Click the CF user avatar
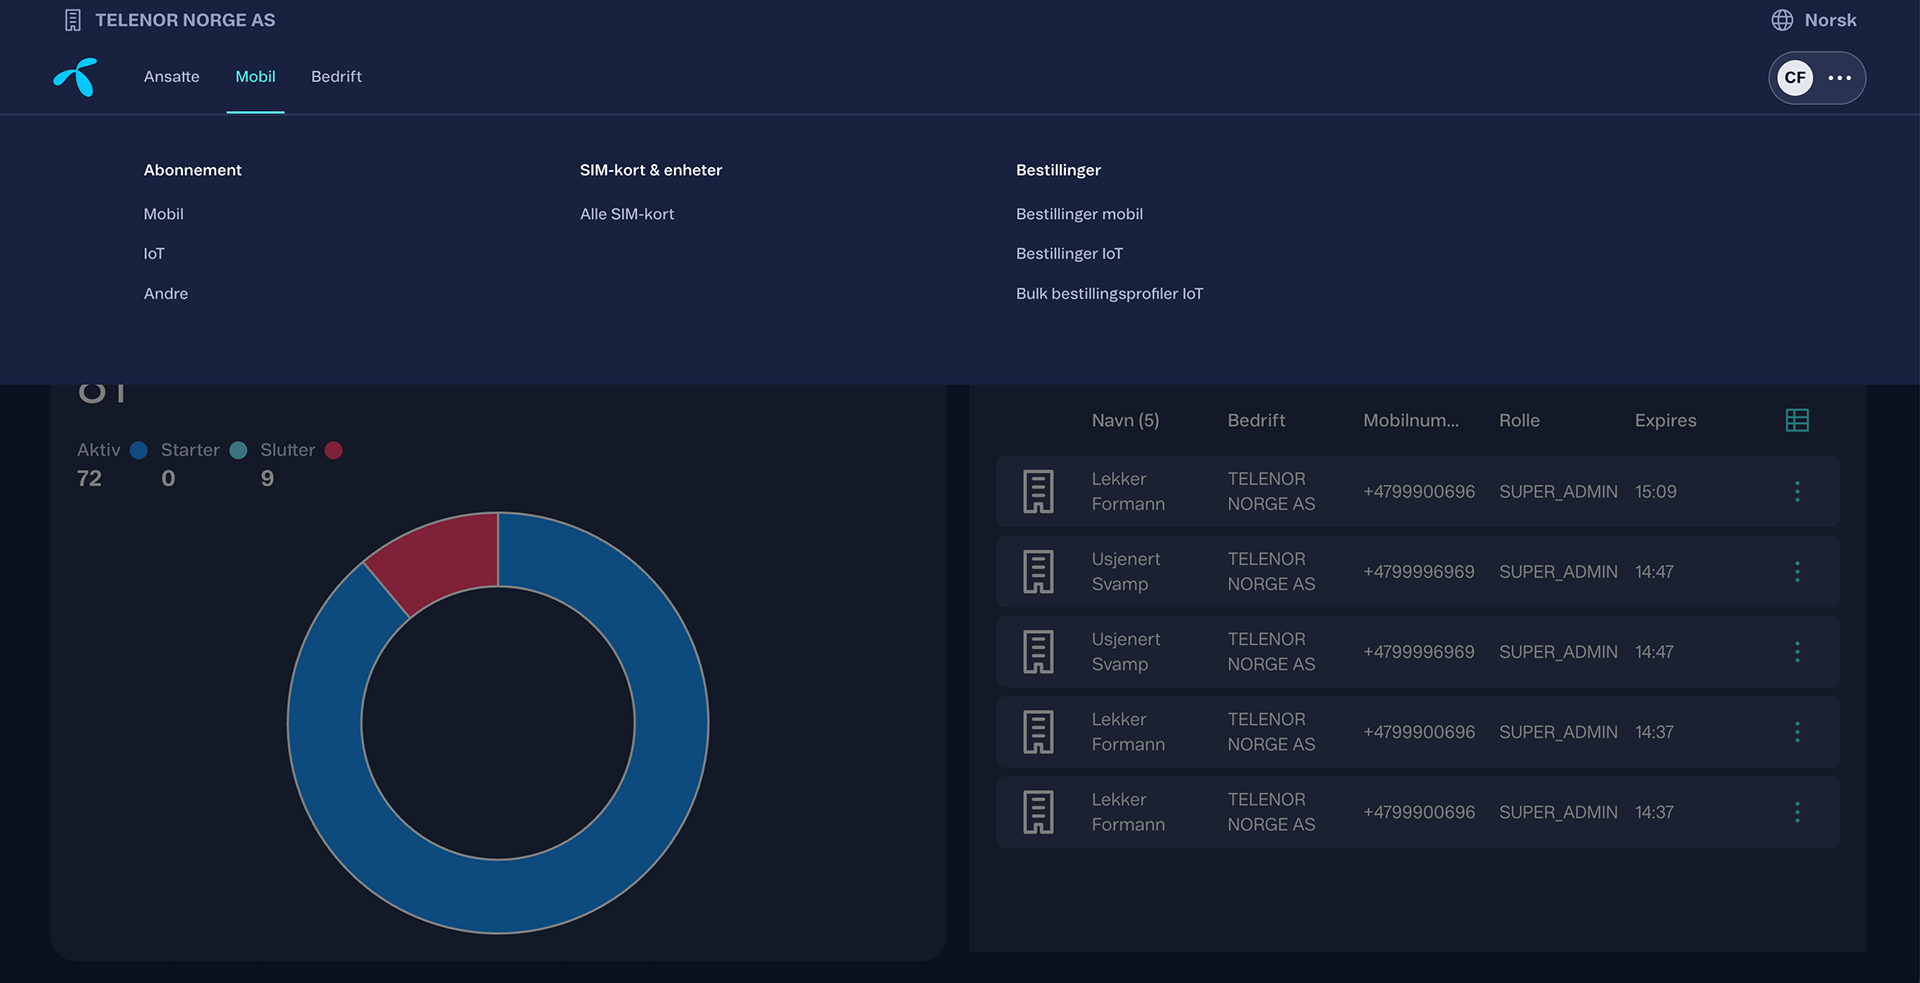 click(1795, 78)
